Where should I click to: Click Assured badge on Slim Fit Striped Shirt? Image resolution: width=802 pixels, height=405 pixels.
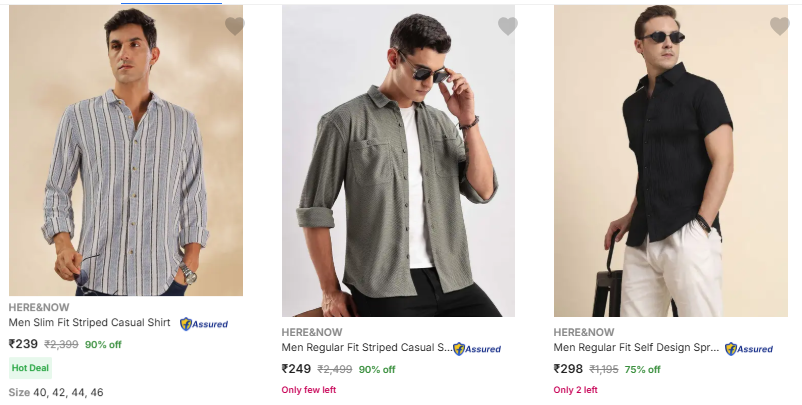(x=204, y=324)
